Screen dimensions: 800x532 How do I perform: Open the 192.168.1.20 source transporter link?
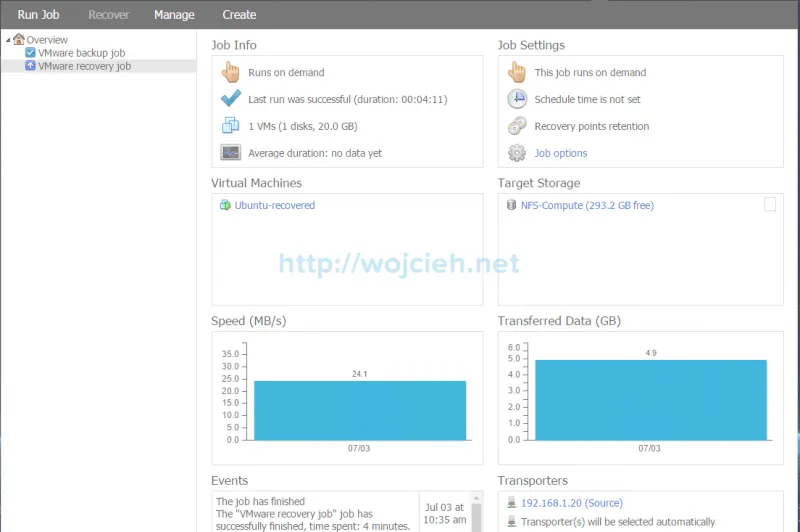click(571, 503)
